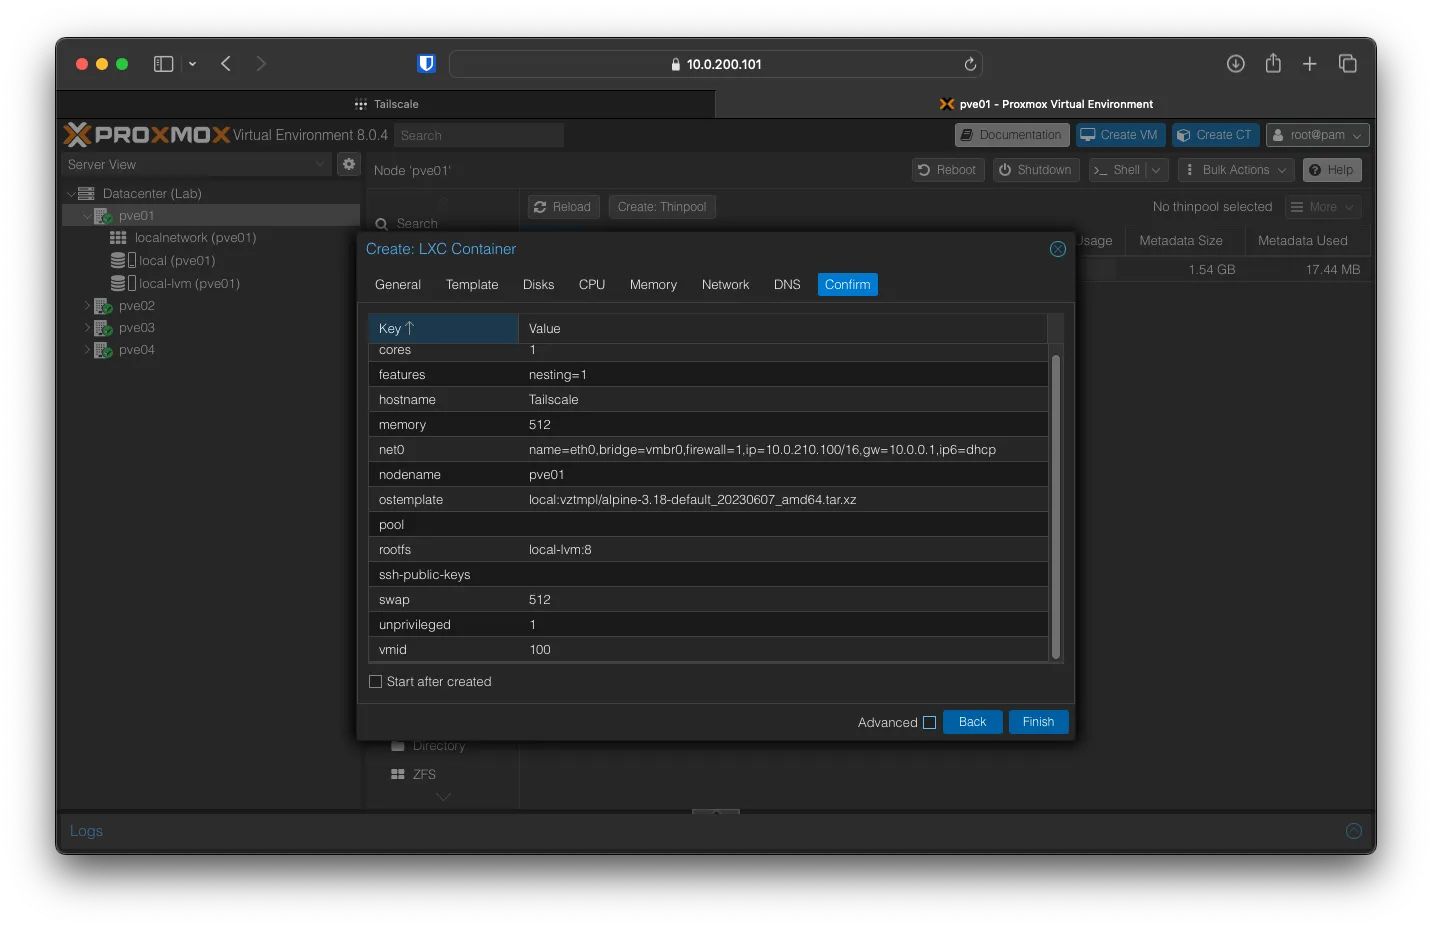Click the Value column header
Image resolution: width=1432 pixels, height=928 pixels.
(x=783, y=328)
